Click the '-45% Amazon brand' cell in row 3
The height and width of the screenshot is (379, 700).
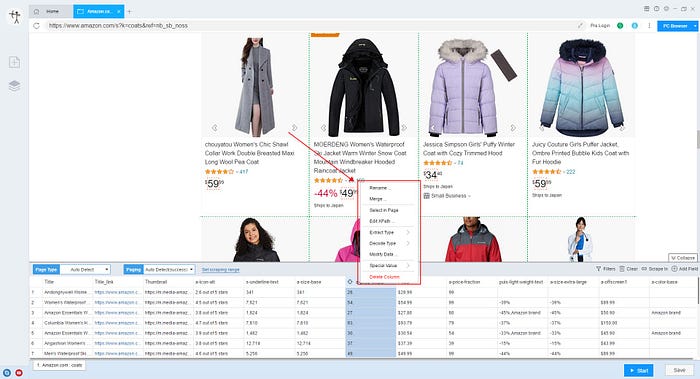[522, 313]
